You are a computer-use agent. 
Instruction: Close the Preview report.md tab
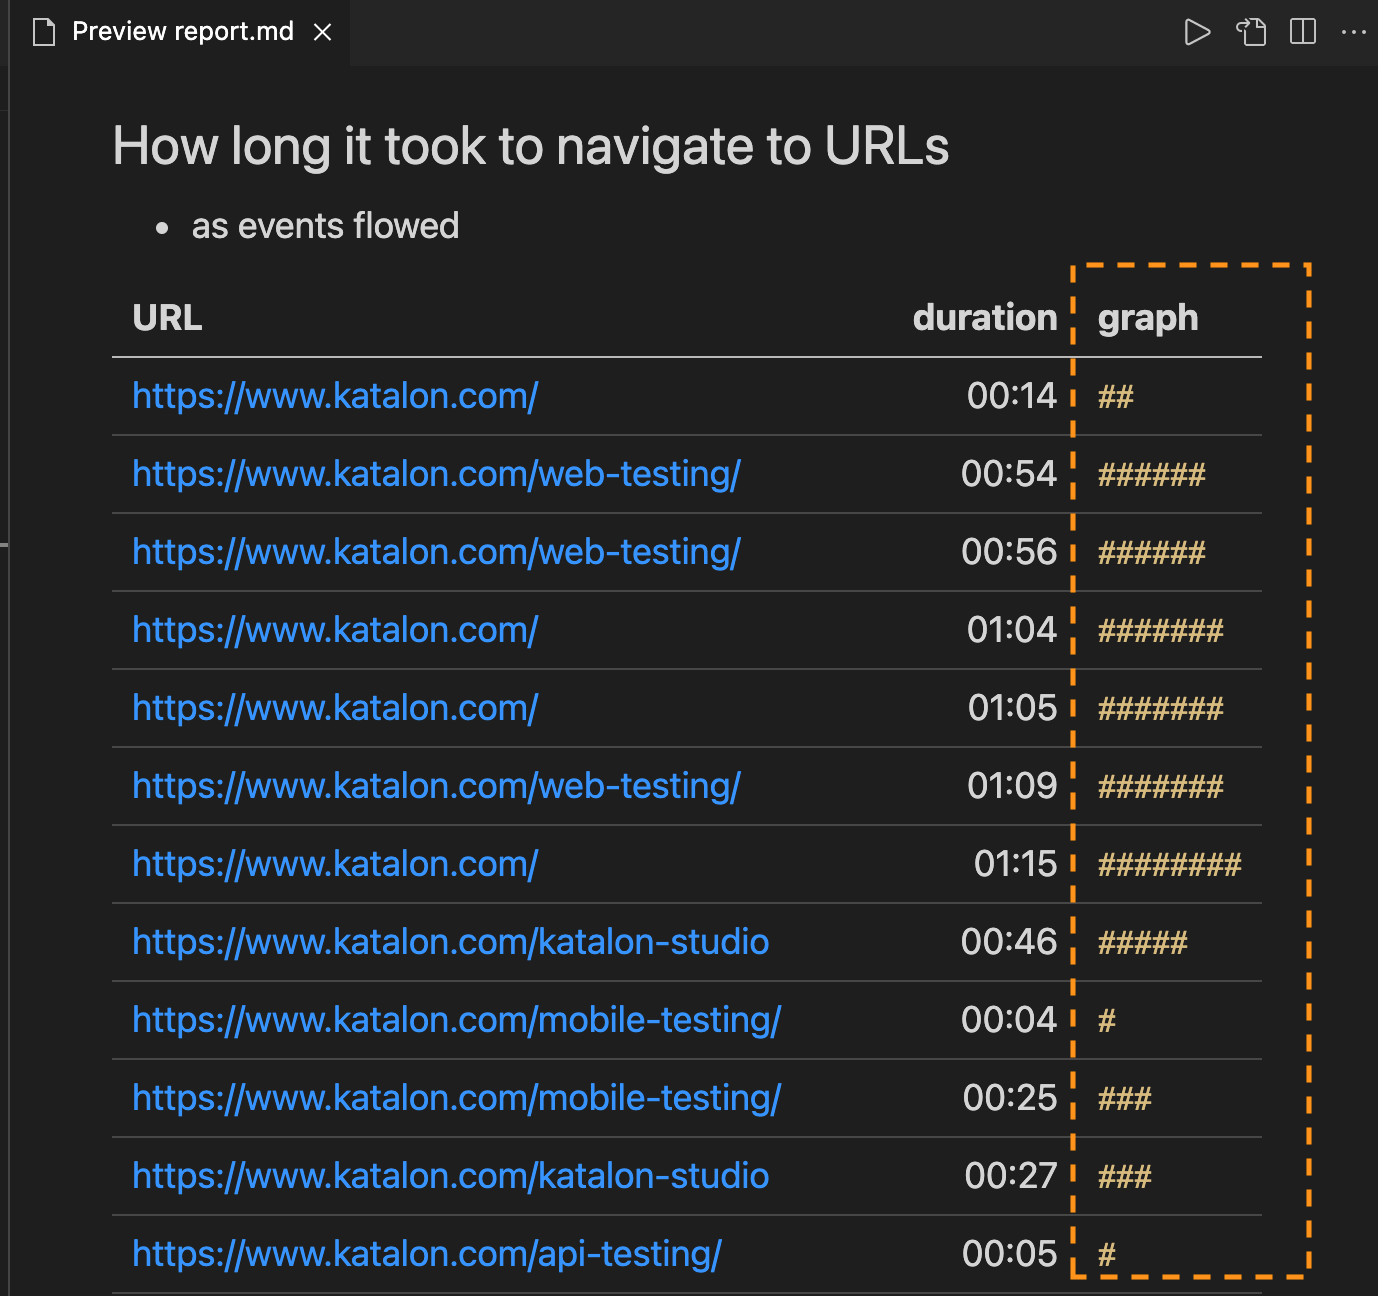pyautogui.click(x=322, y=31)
